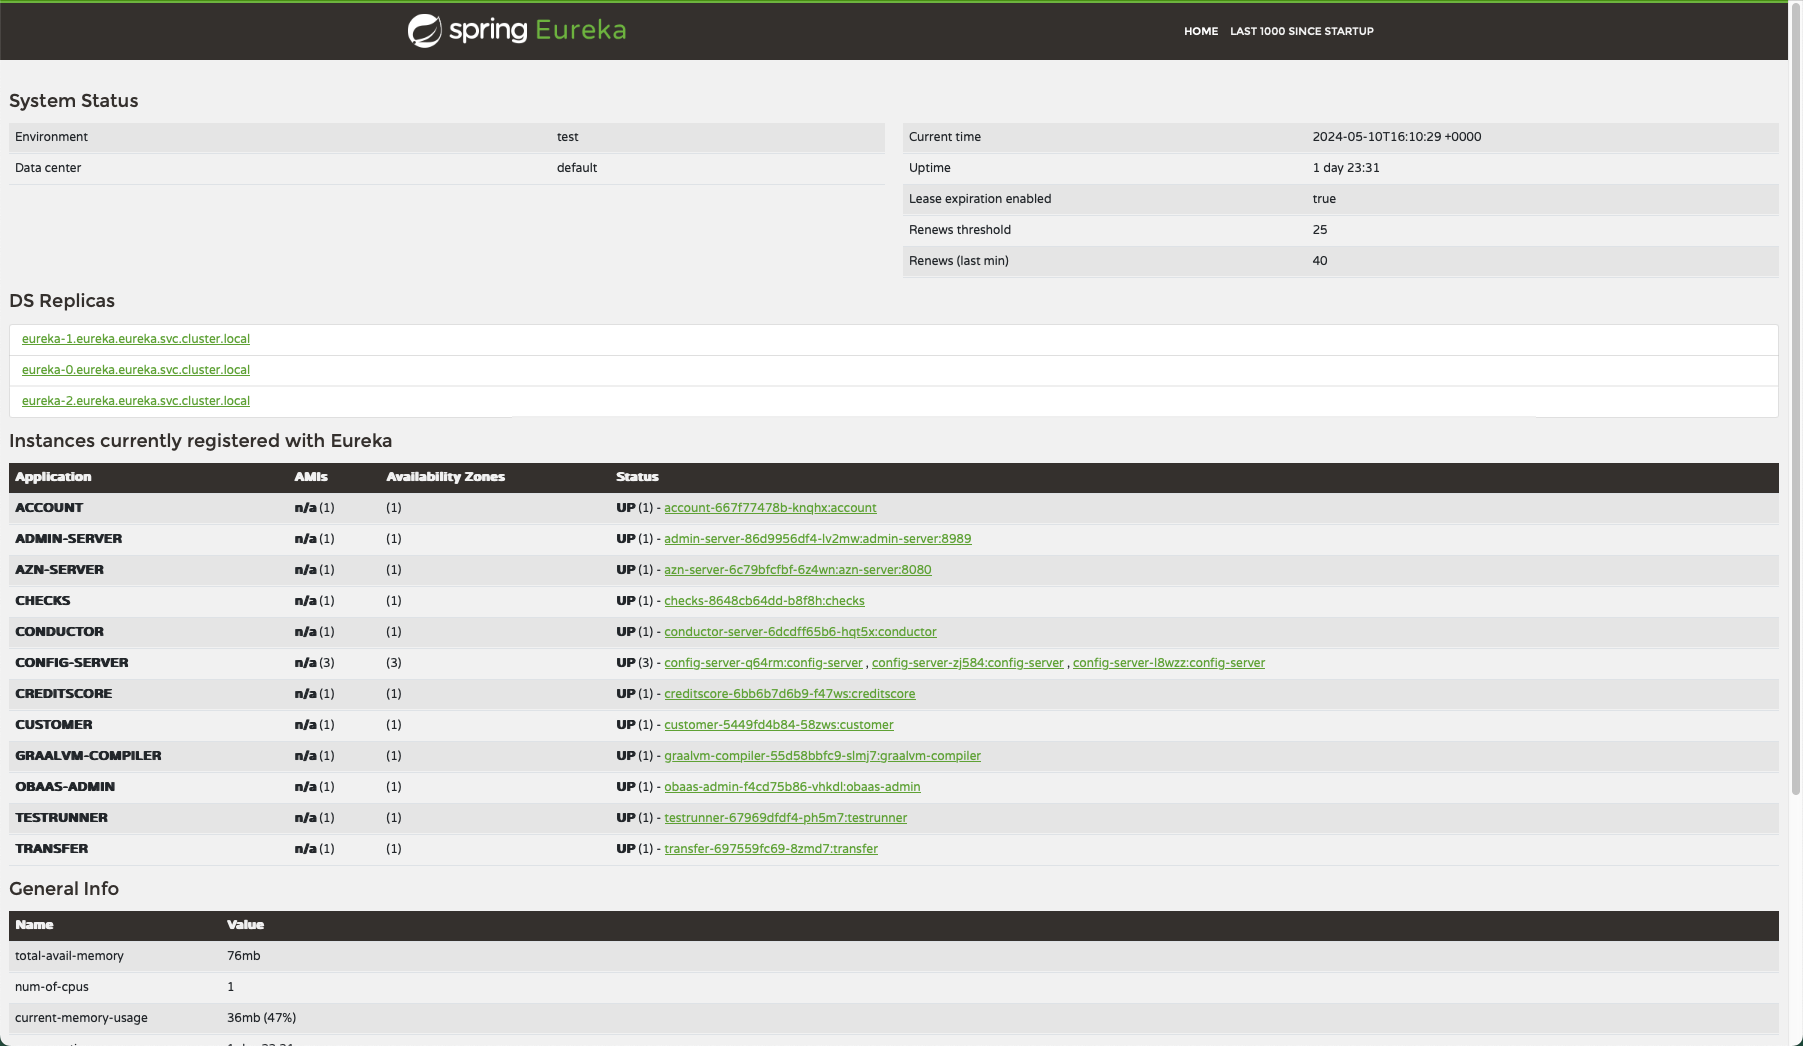Open eureka-0 replica link
The width and height of the screenshot is (1803, 1046).
(135, 370)
